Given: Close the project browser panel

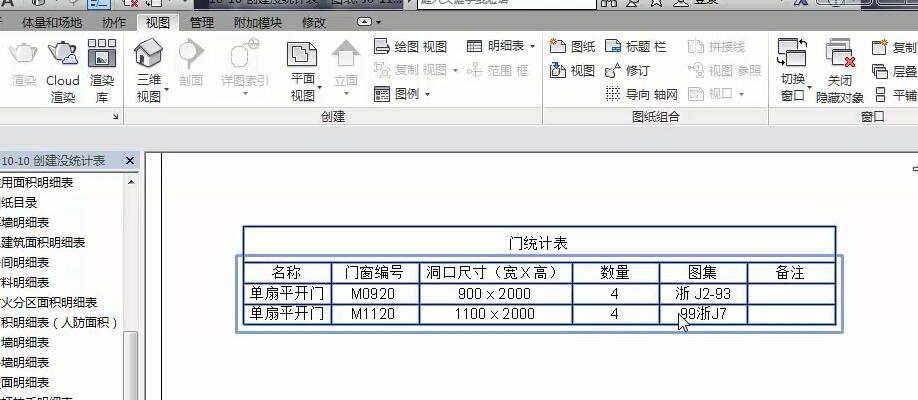Looking at the screenshot, I should 130,160.
